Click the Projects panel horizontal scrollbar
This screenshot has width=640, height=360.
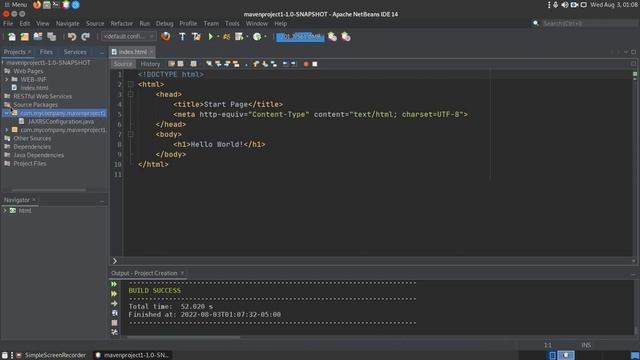pyautogui.click(x=49, y=190)
